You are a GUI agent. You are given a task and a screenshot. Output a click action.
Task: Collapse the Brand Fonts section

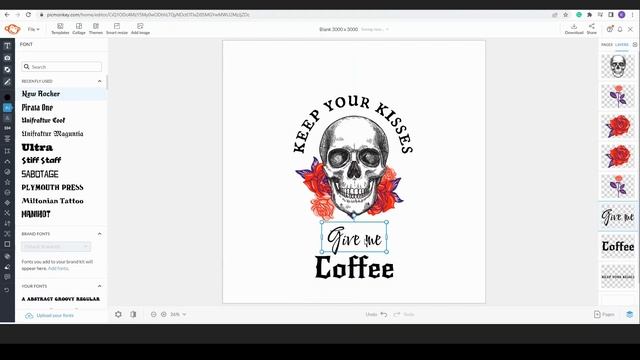point(100,234)
